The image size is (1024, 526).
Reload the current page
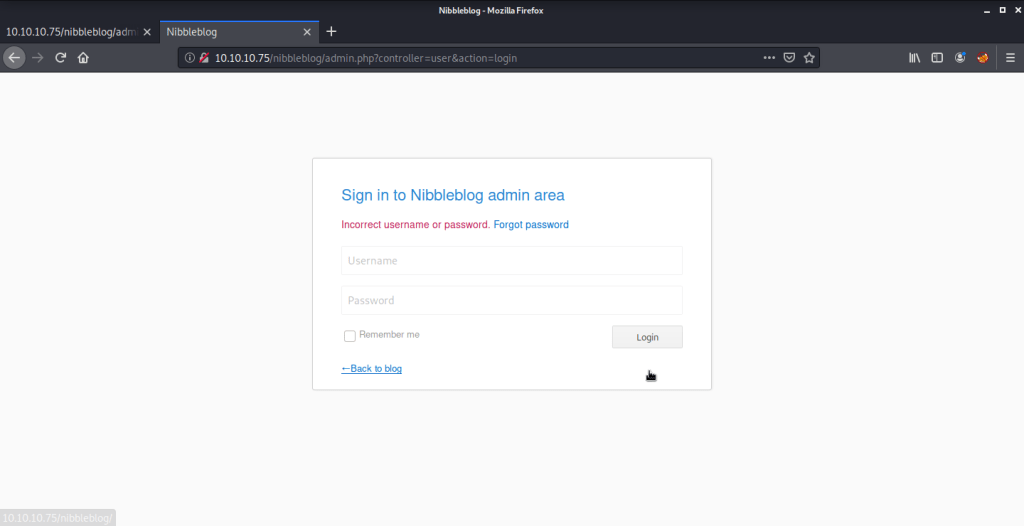[x=61, y=58]
